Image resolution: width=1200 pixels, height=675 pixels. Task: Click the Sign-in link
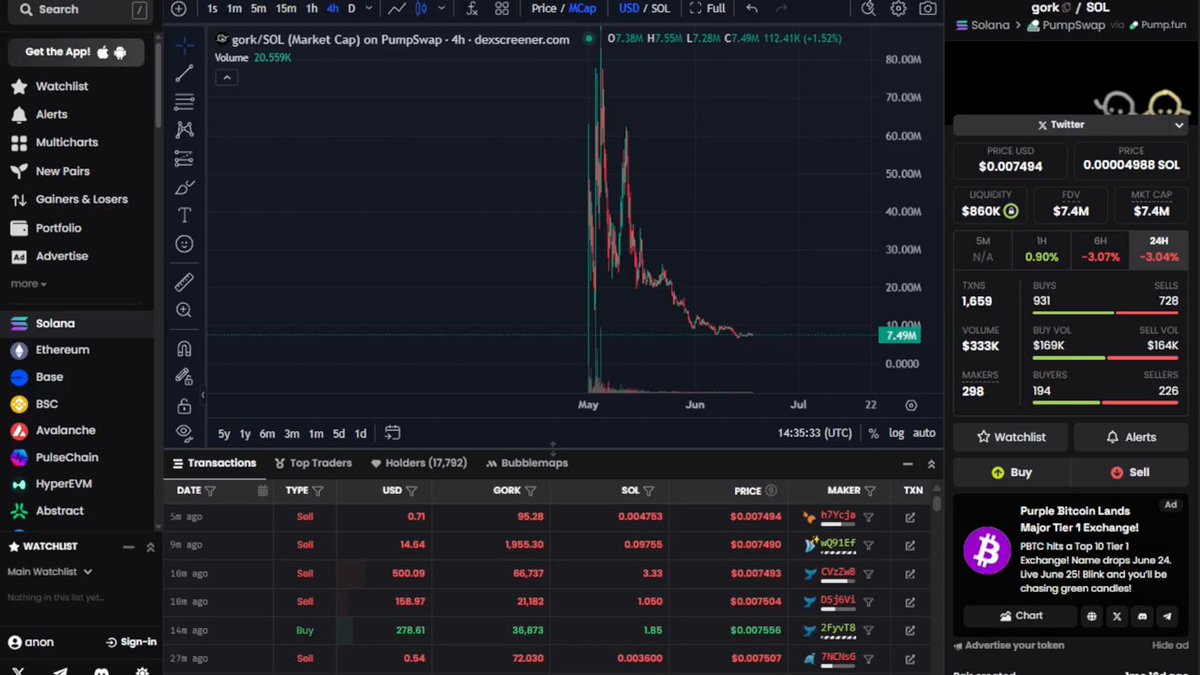point(131,642)
